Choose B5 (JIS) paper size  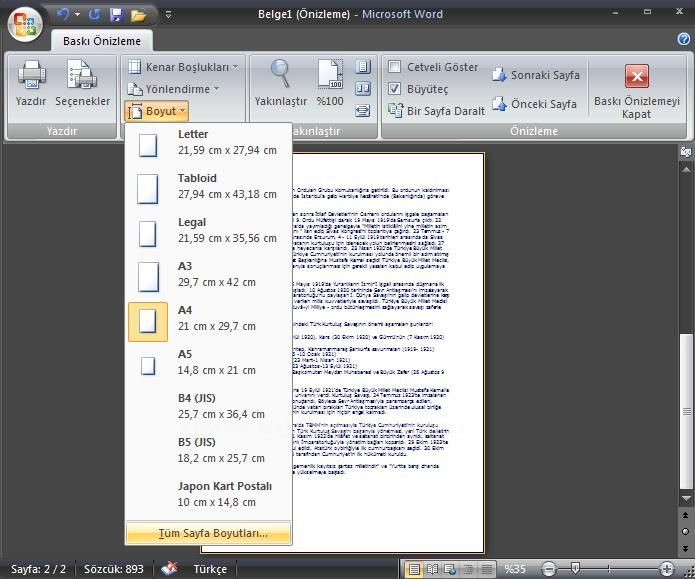click(208, 452)
